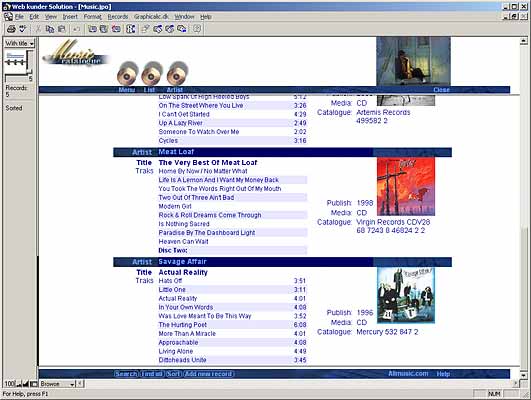Select track Dittoheads Unite

pyautogui.click(x=182, y=360)
